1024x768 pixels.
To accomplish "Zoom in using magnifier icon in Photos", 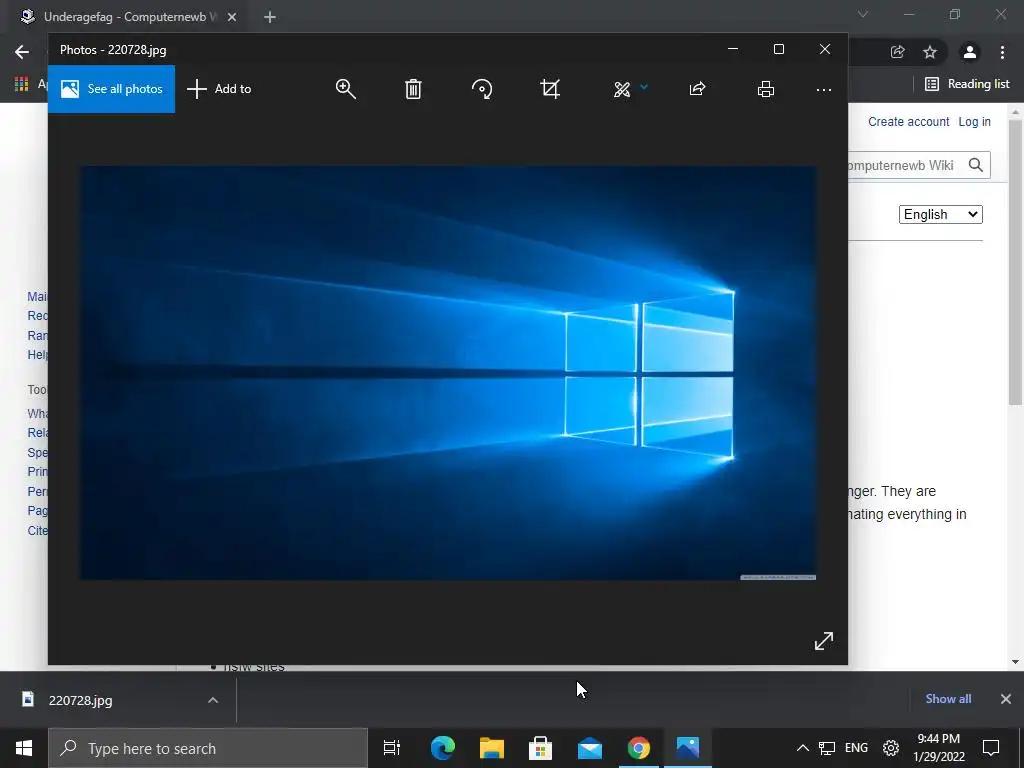I will point(345,89).
